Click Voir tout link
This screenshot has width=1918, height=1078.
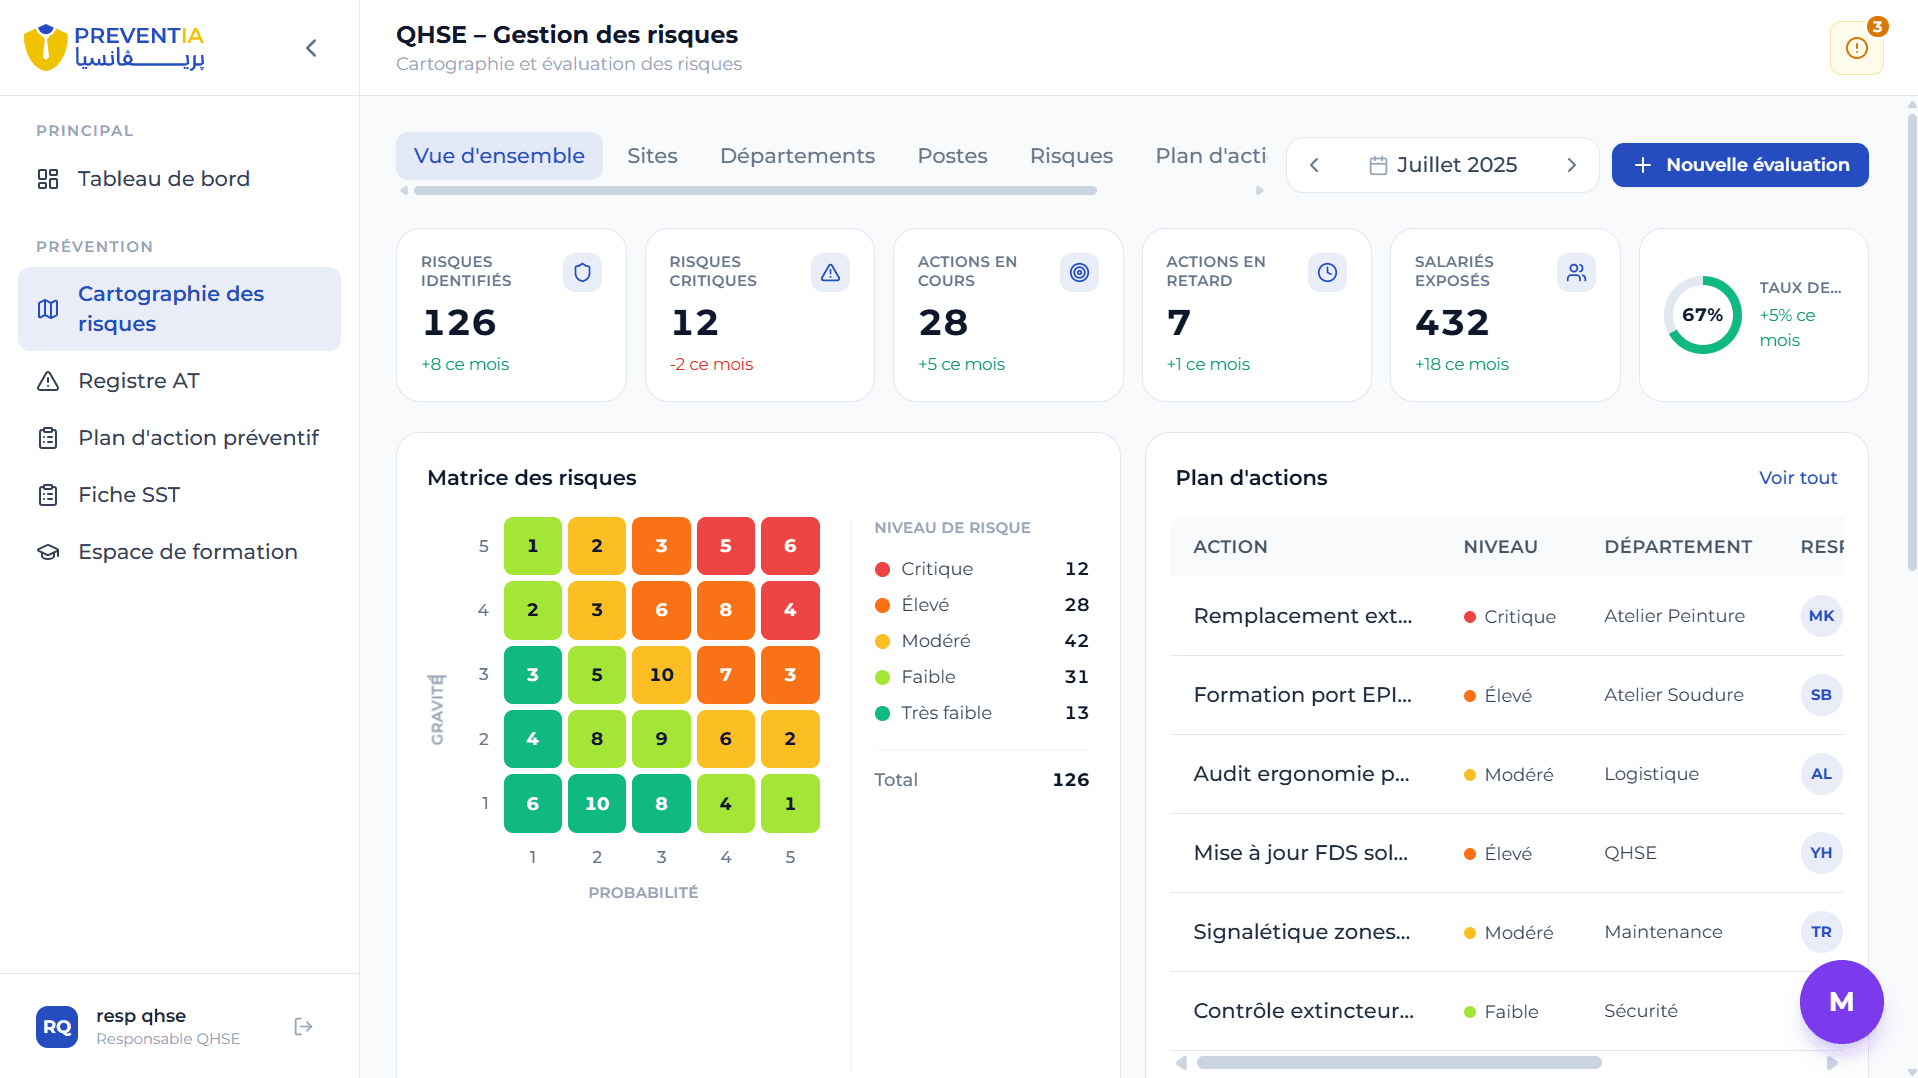tap(1798, 478)
